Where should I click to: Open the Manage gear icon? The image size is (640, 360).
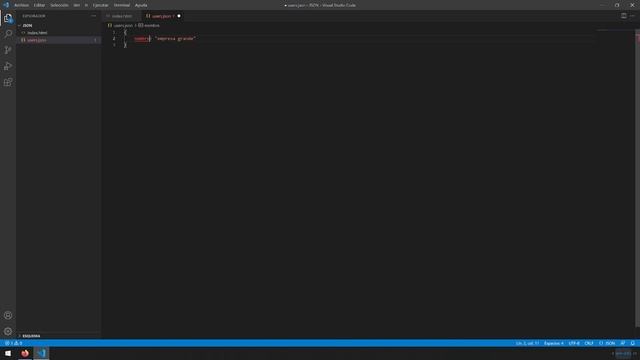(x=8, y=331)
